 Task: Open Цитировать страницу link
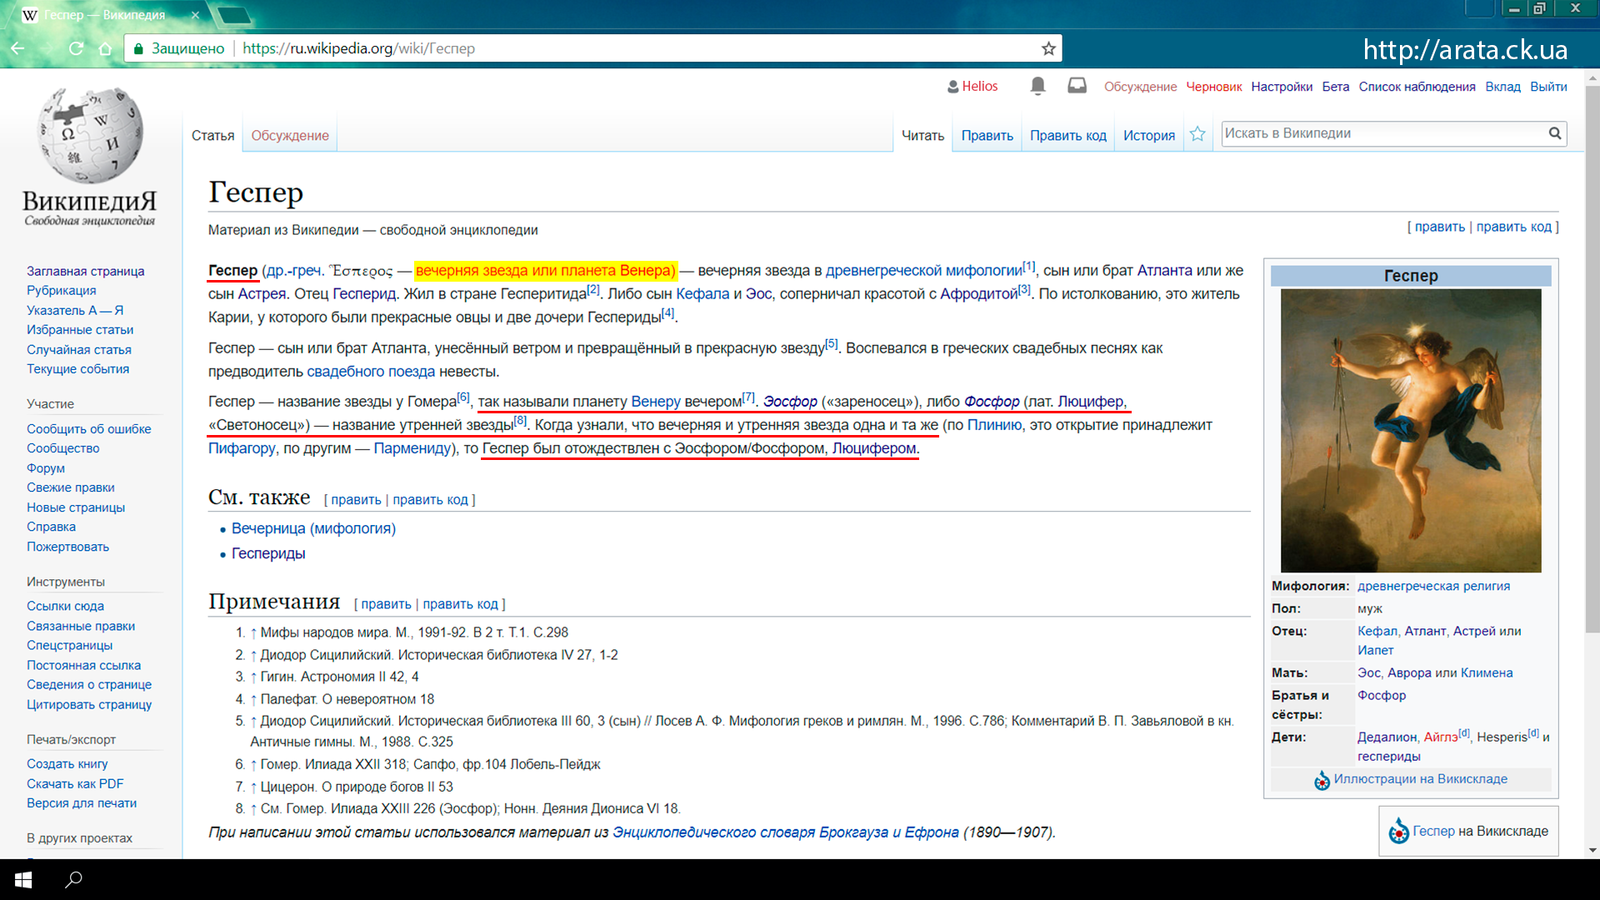tap(89, 704)
